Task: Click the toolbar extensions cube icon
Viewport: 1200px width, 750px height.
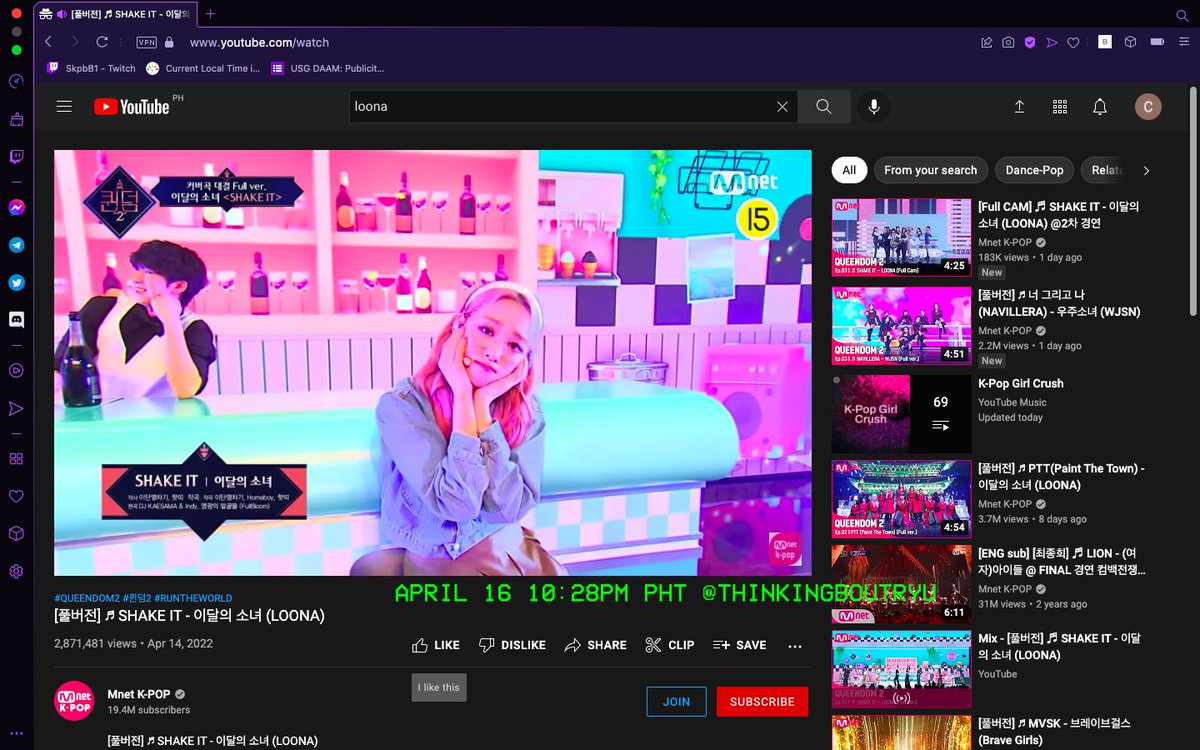Action: [x=1130, y=42]
